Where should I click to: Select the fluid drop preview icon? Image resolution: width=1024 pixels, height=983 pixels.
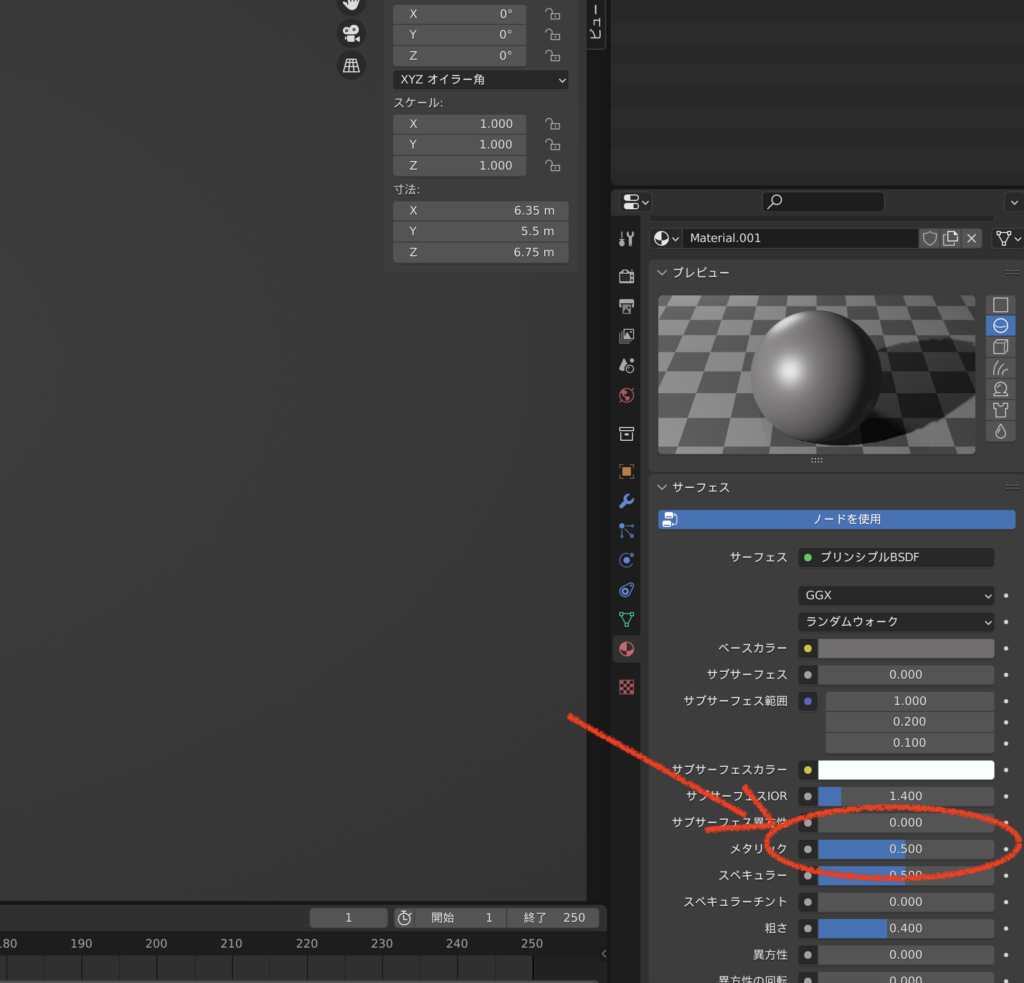(1000, 431)
